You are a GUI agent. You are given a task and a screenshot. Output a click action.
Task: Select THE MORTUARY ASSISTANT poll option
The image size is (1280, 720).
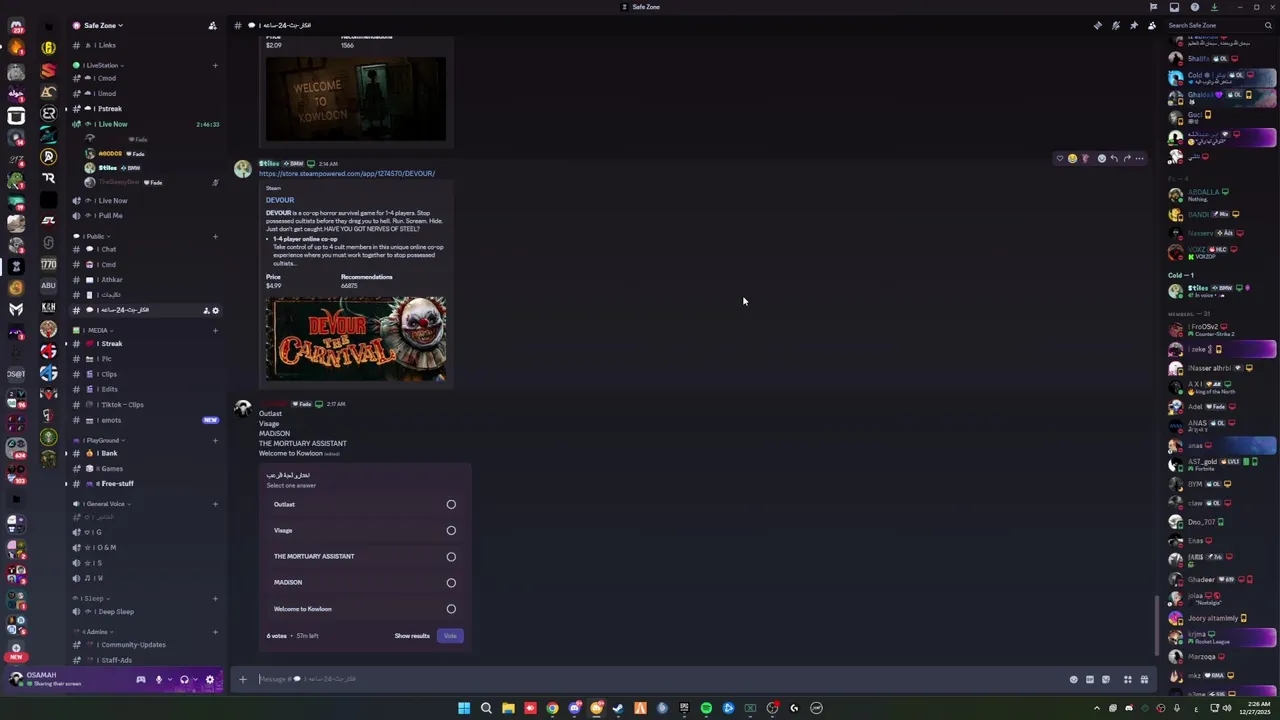364,556
